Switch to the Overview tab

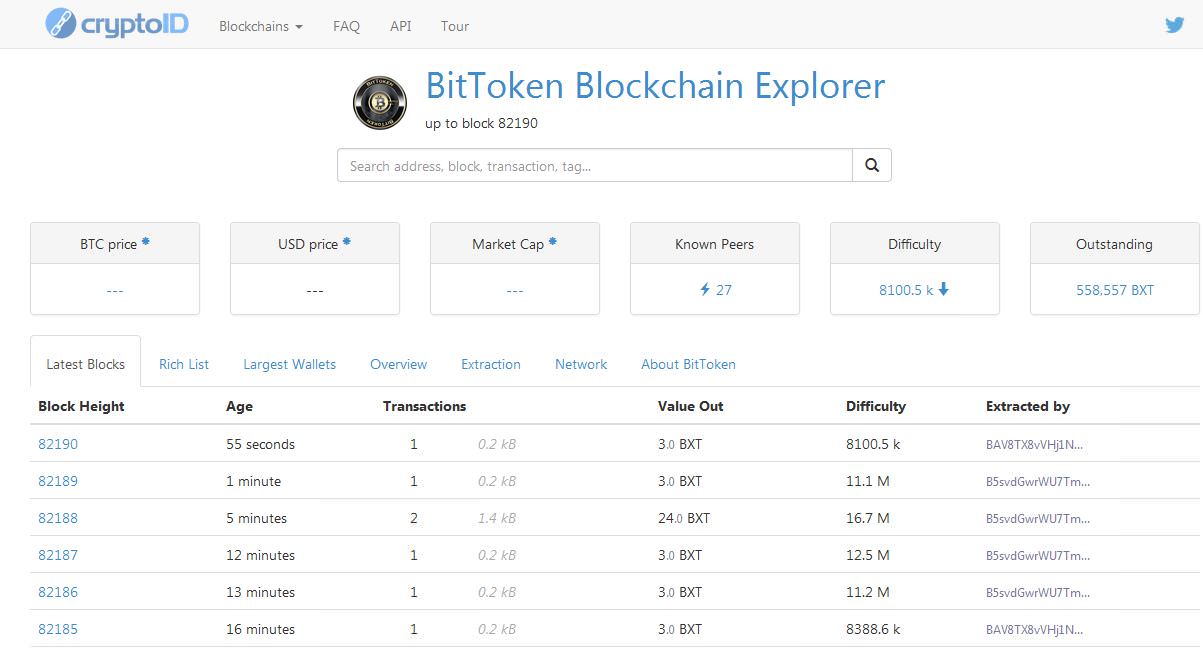(x=398, y=364)
